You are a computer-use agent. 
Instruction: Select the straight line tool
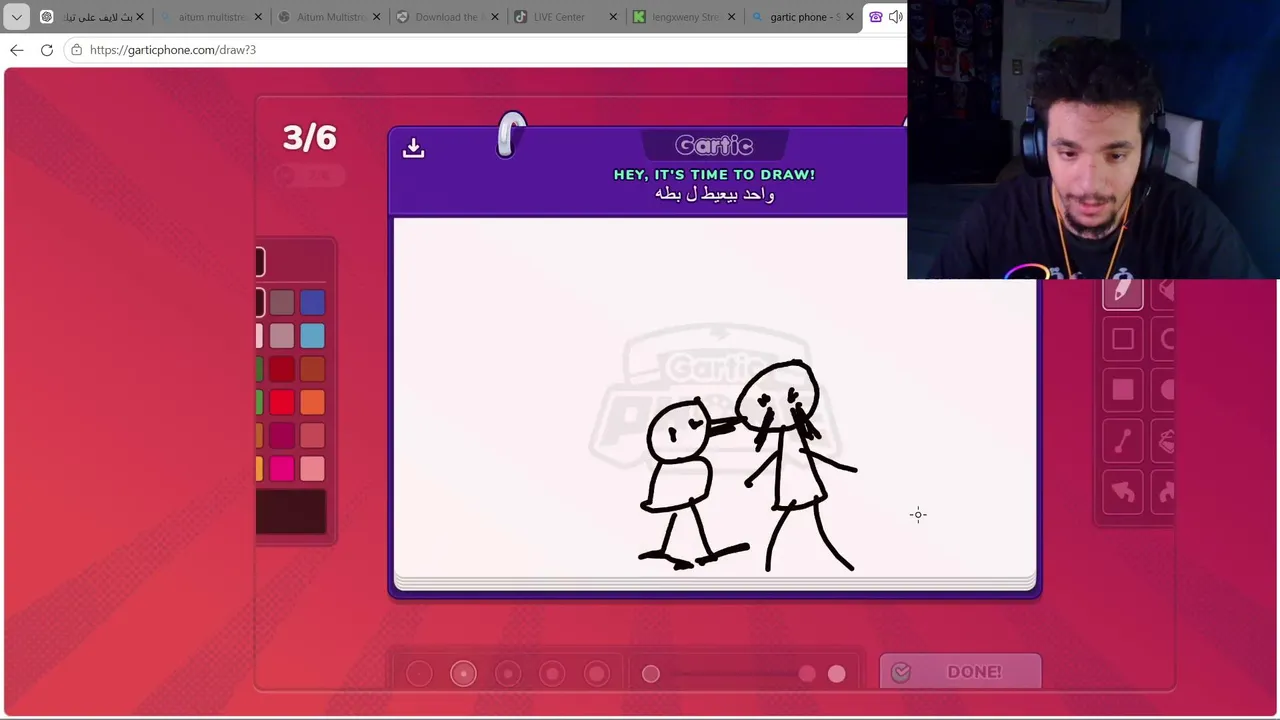[1122, 441]
